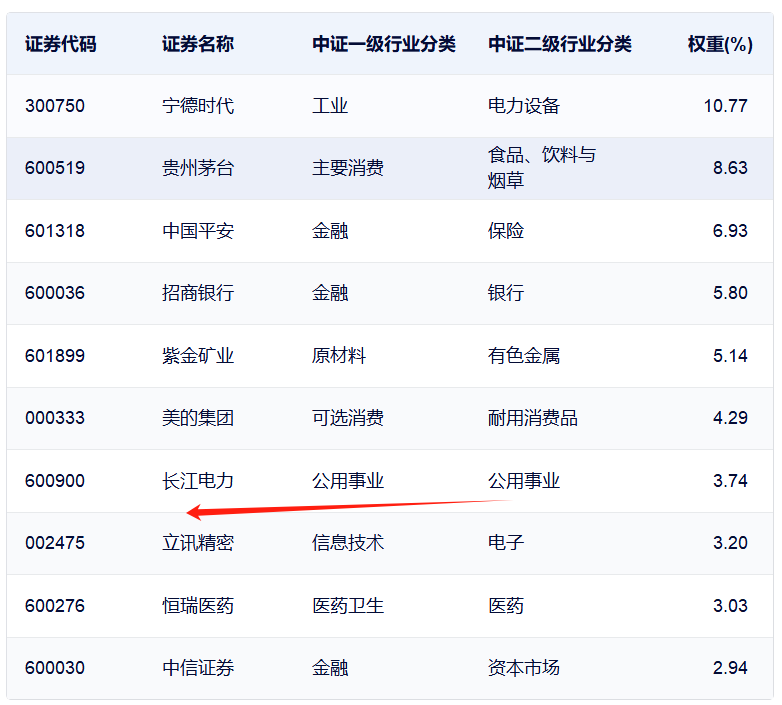Click the 证券名称 column header
The width and height of the screenshot is (782, 705).
(197, 44)
